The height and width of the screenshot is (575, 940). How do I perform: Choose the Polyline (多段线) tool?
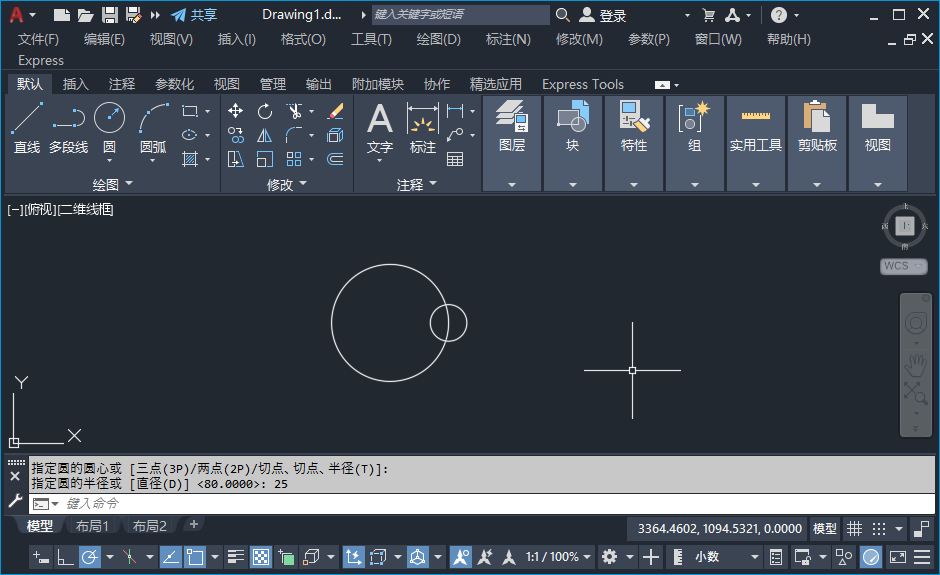(x=68, y=127)
